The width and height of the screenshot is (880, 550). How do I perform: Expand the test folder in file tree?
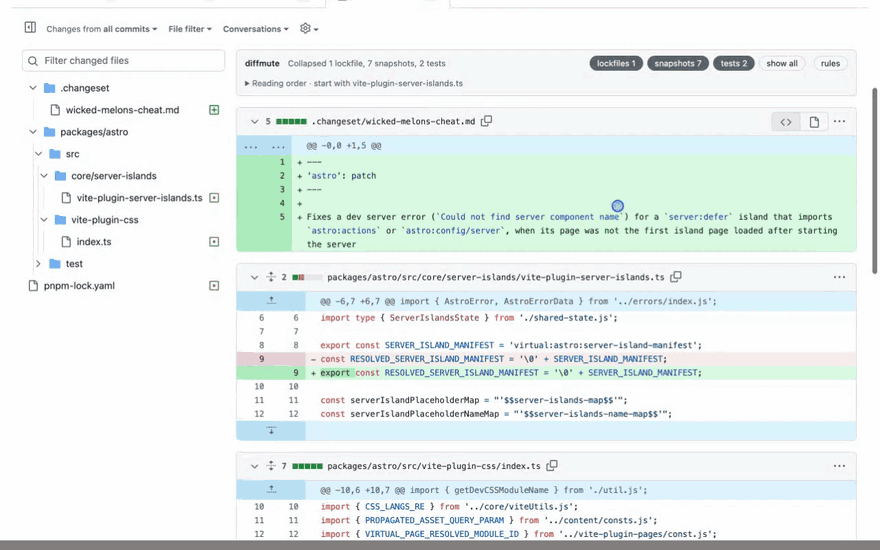click(39, 264)
